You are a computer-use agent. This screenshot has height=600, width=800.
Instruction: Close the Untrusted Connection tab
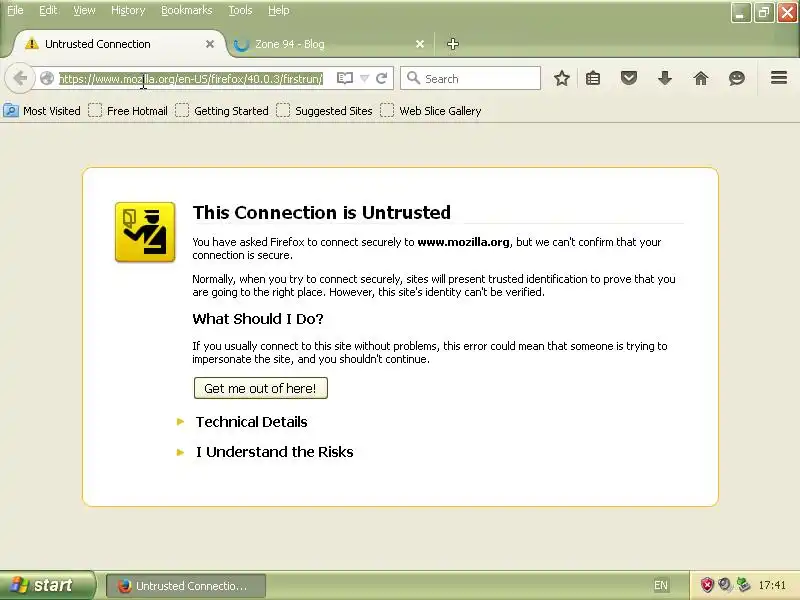point(210,44)
